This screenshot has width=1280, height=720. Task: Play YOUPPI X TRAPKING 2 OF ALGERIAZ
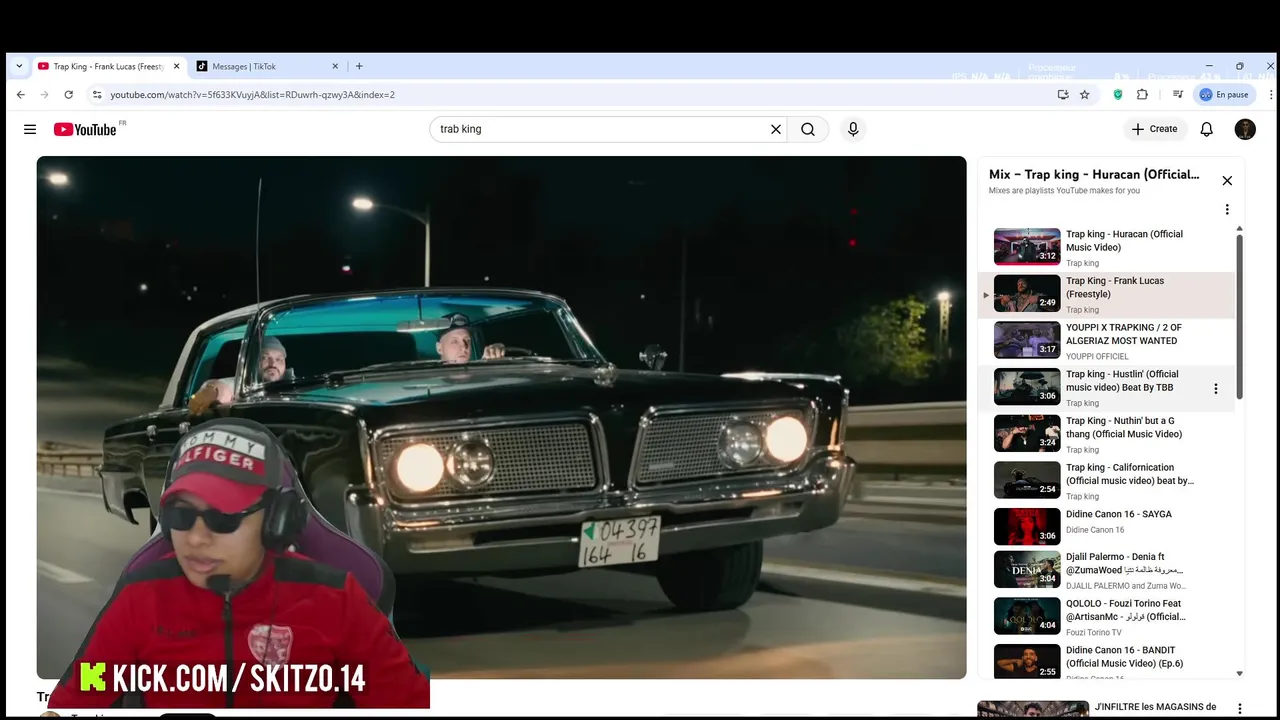(x=1106, y=341)
